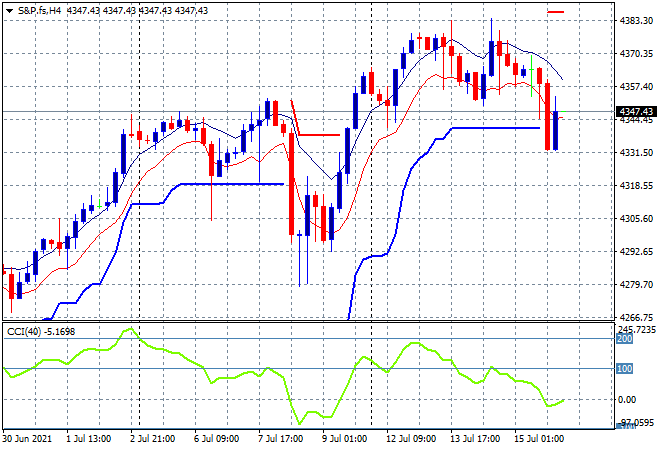Click the 4279.70 price axis label

click(x=636, y=285)
